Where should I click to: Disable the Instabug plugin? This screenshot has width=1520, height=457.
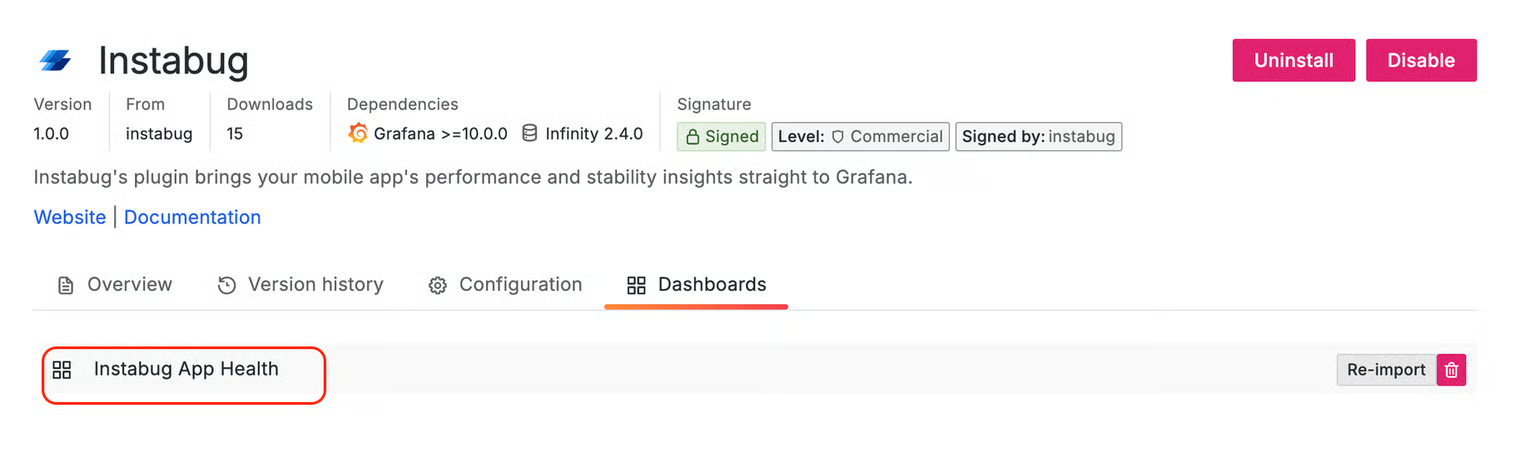coord(1421,60)
